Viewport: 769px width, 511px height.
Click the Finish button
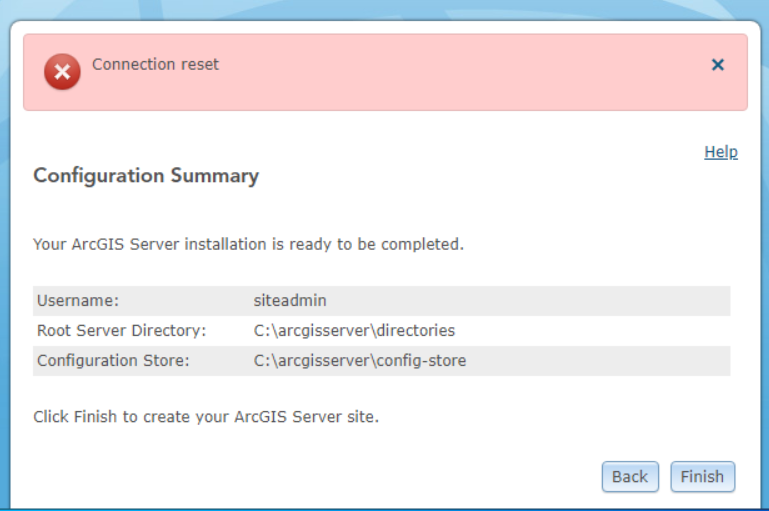702,477
